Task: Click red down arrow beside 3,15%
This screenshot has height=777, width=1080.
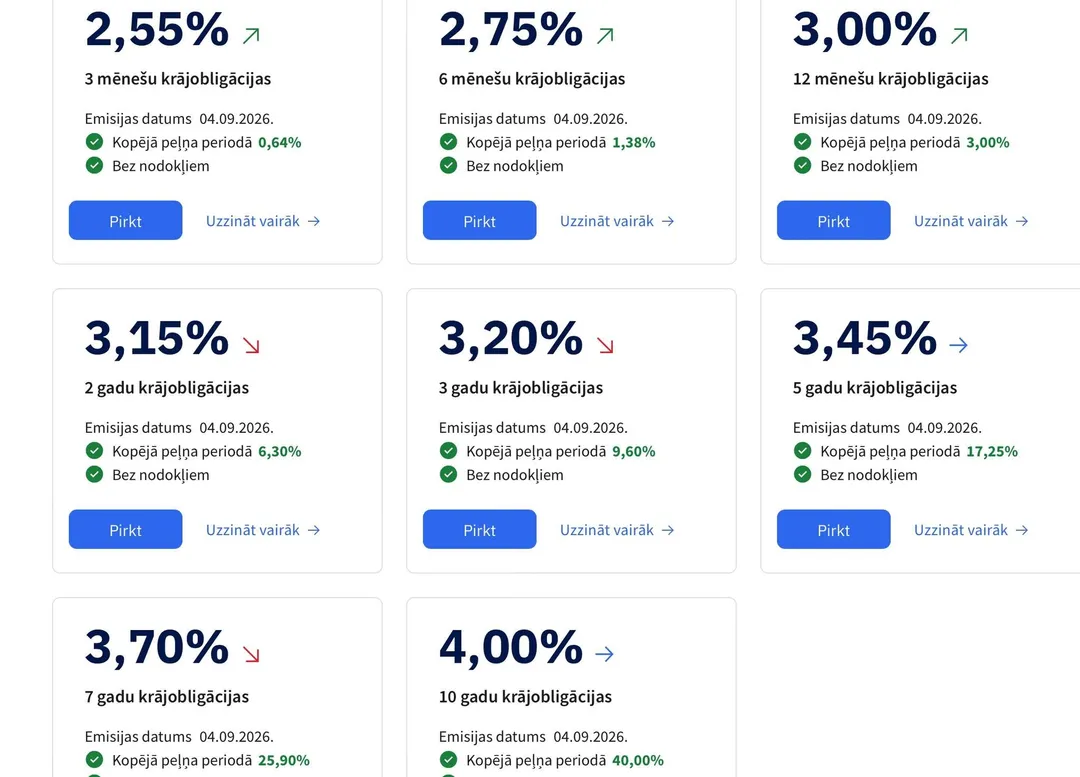Action: [251, 344]
